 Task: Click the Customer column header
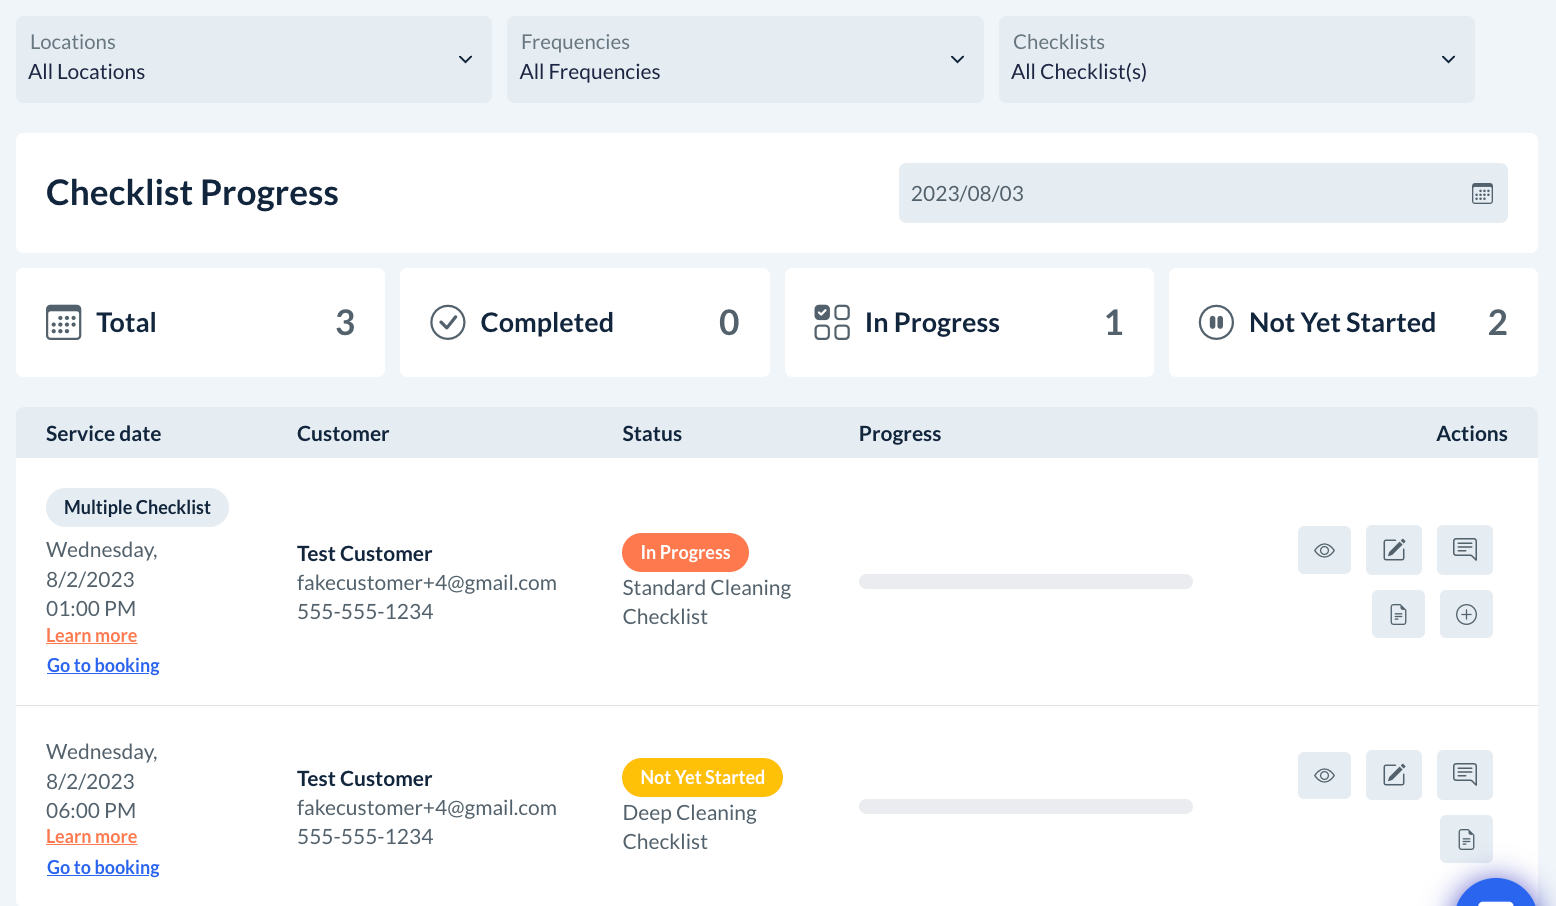tap(343, 433)
